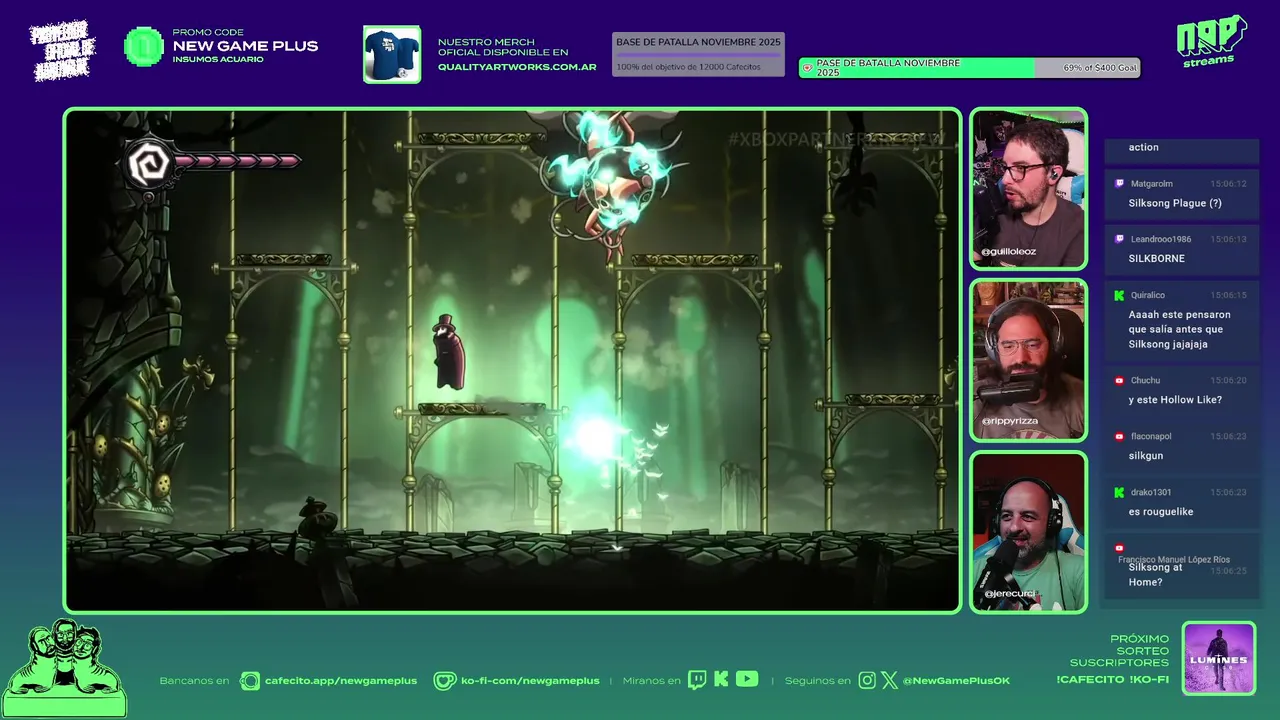Open the Instagram icon in footer
This screenshot has width=1280, height=720.
pos(867,681)
